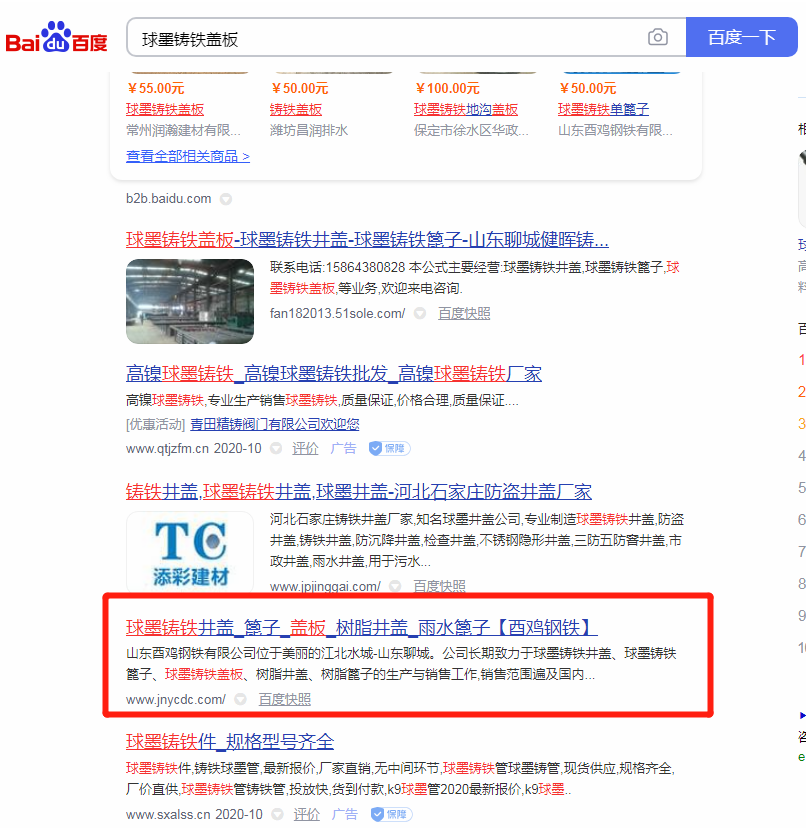Click 广告 label on www.sxalss.cn result

345,814
